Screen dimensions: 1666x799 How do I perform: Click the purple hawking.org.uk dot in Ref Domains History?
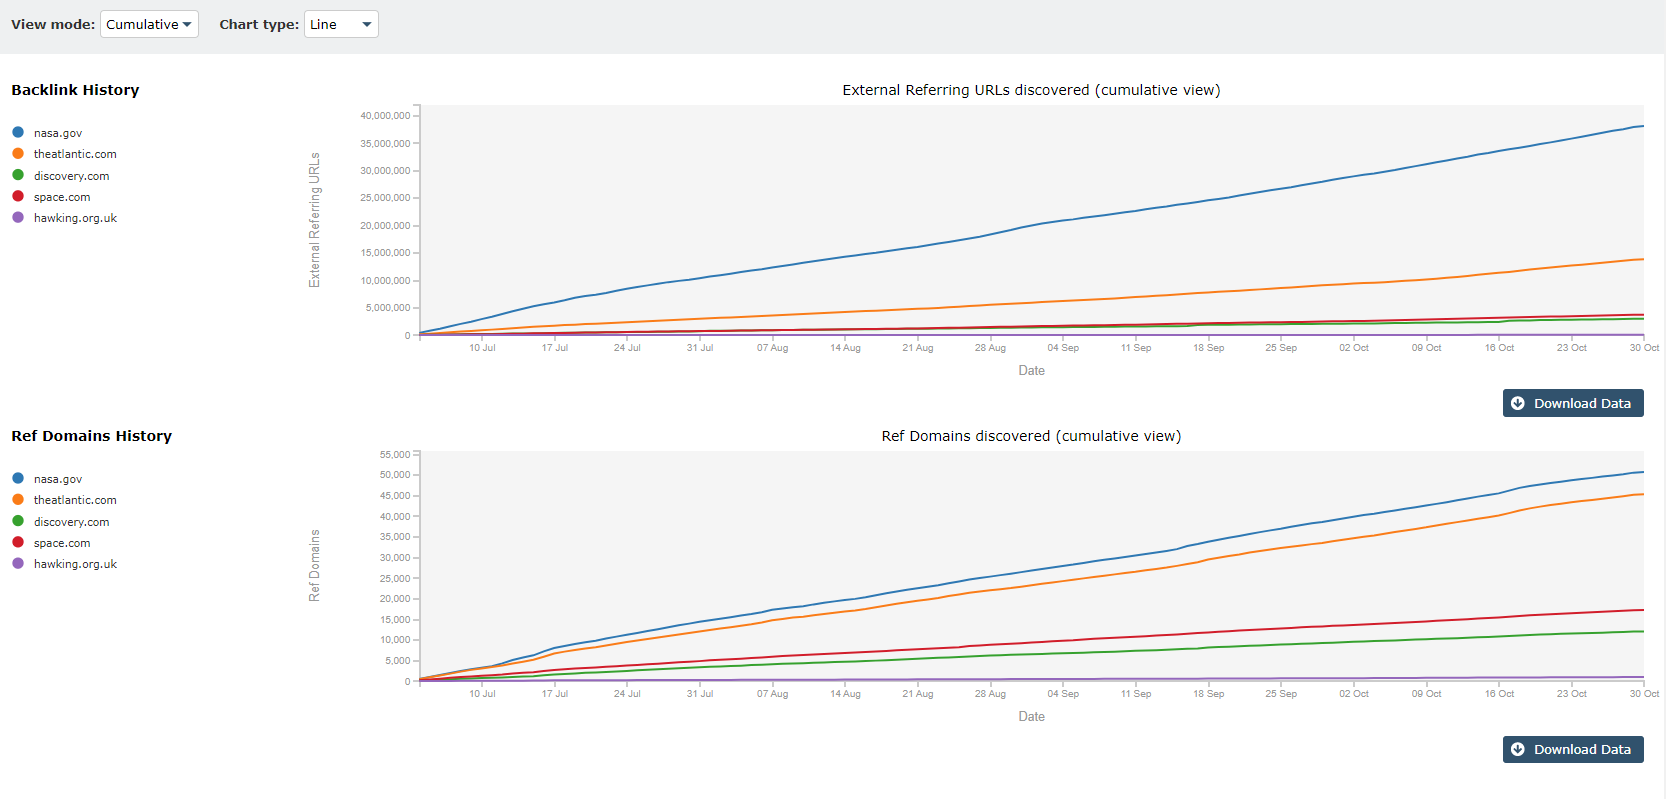coord(18,563)
